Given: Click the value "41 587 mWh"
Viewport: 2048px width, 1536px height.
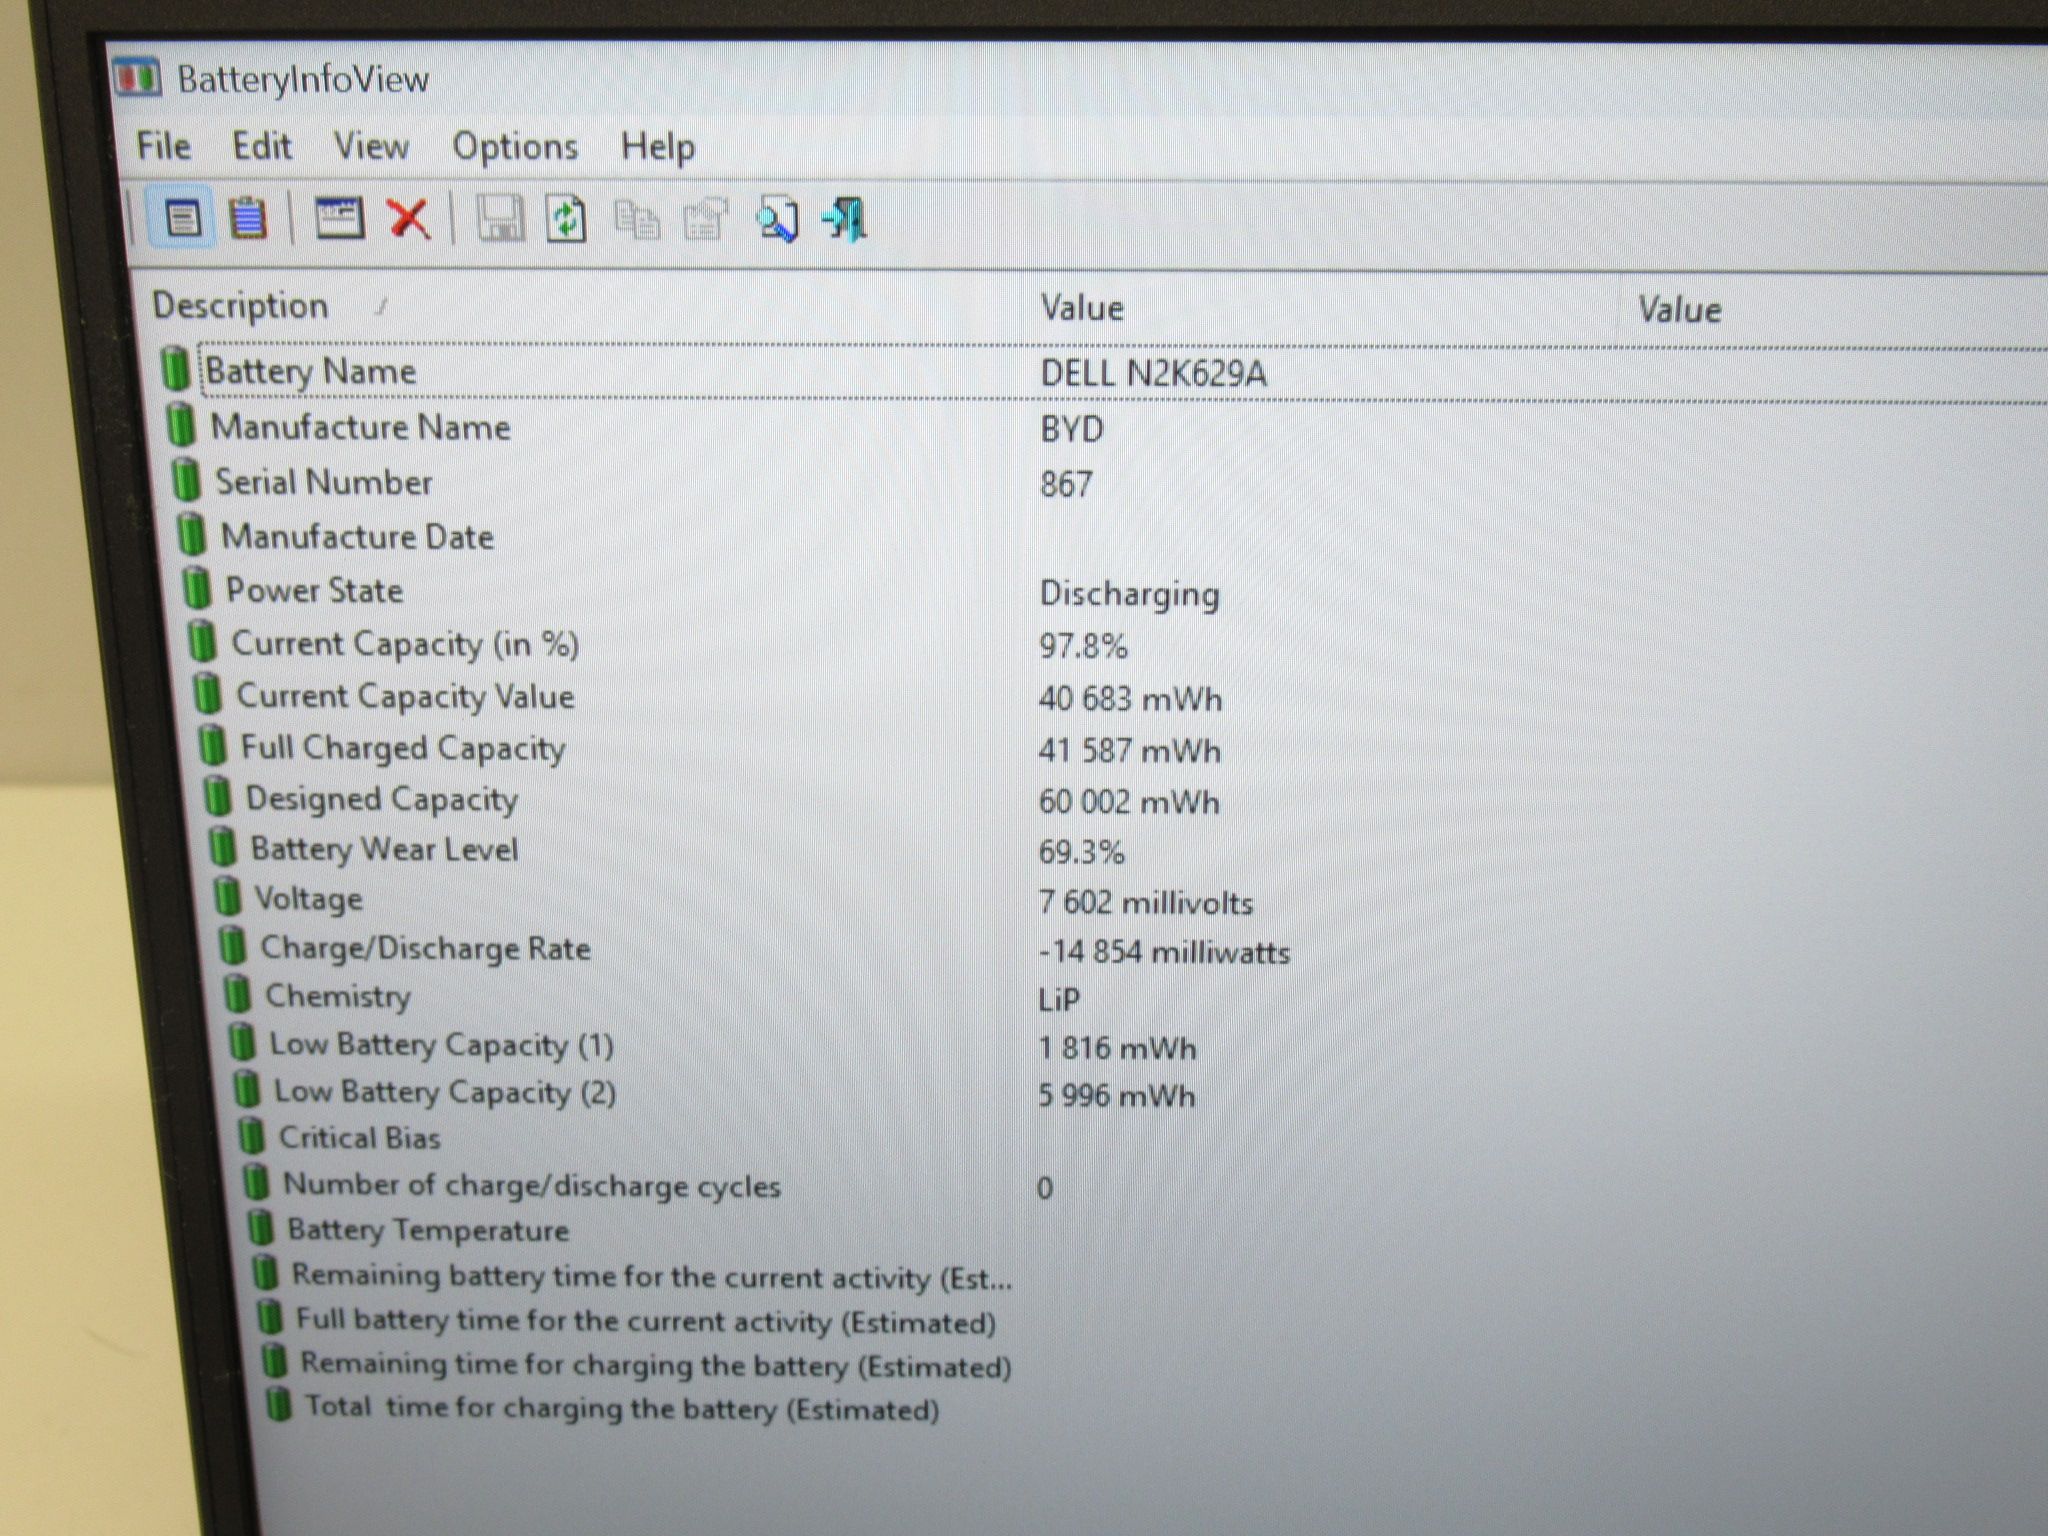Looking at the screenshot, I should [1129, 750].
